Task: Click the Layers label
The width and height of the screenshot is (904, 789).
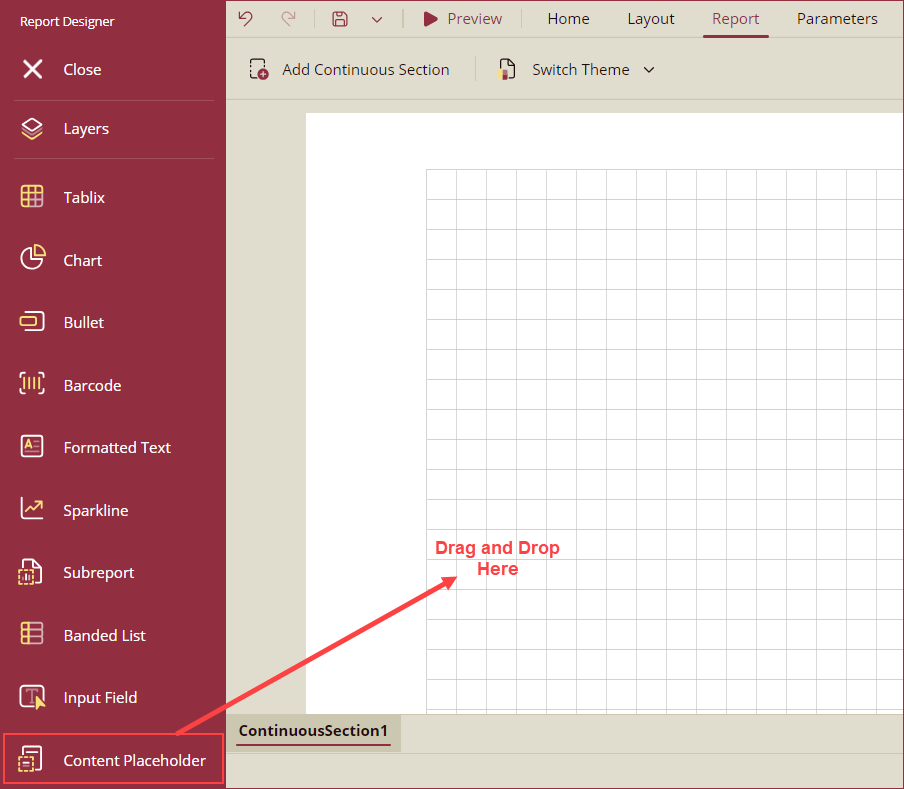Action: coord(86,129)
